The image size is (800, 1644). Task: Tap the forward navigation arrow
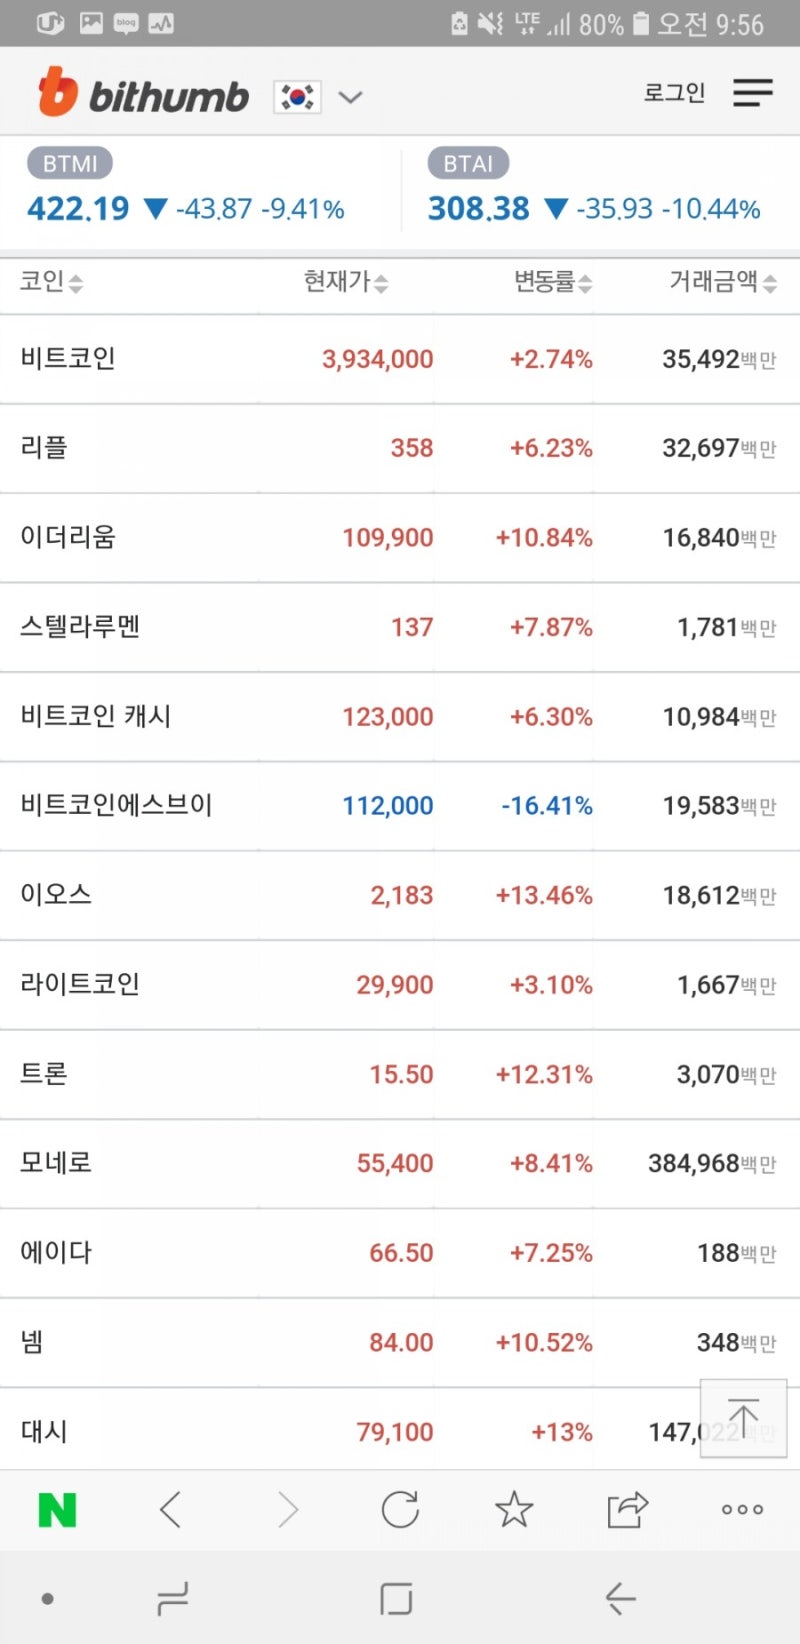[x=285, y=1510]
